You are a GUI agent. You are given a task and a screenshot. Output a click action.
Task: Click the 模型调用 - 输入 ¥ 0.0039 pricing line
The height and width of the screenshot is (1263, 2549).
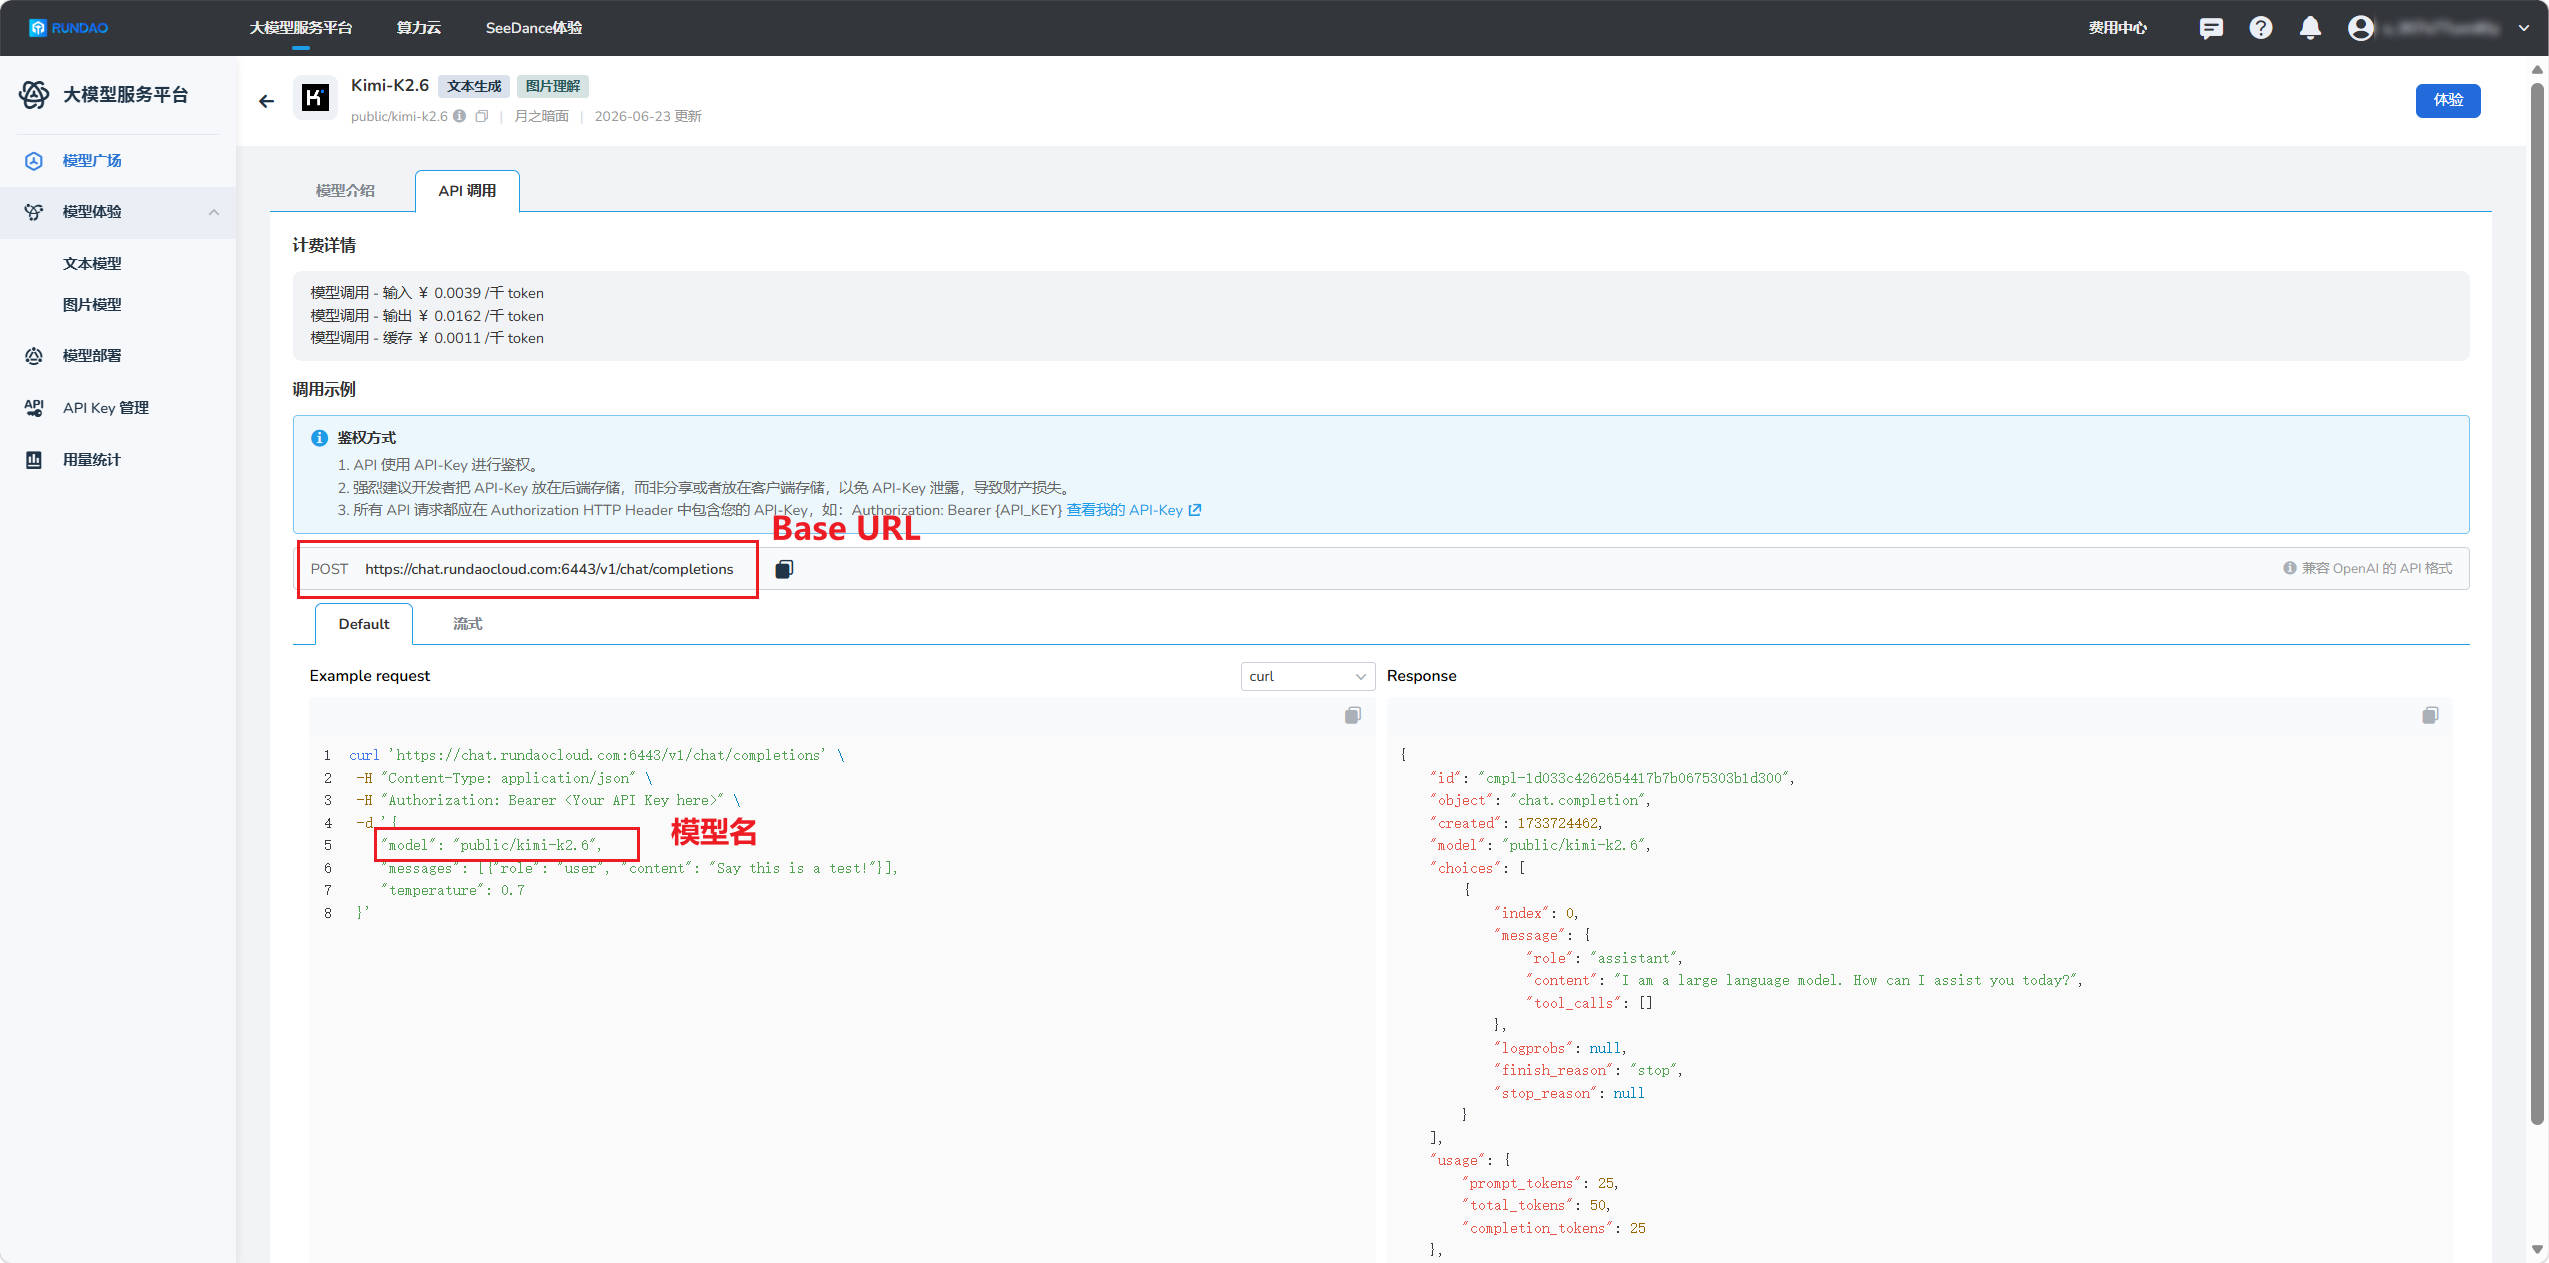427,293
